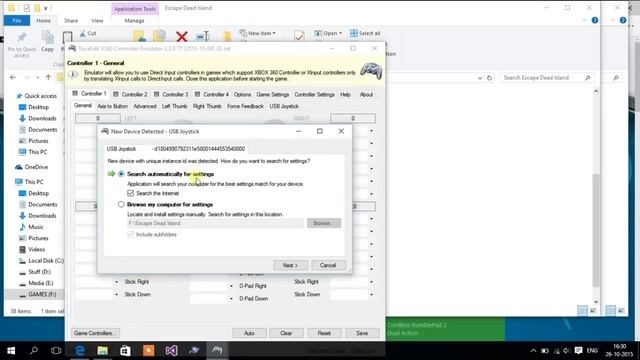Open the Controller 3 tab
This screenshot has width=640, height=360.
tap(171, 94)
